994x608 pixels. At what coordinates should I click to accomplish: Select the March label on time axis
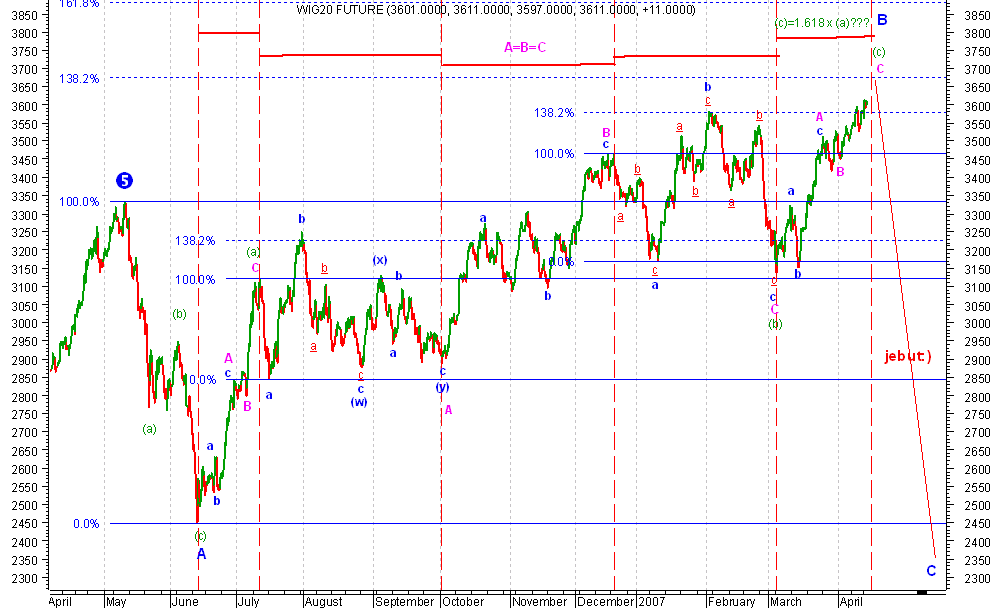pyautogui.click(x=786, y=601)
